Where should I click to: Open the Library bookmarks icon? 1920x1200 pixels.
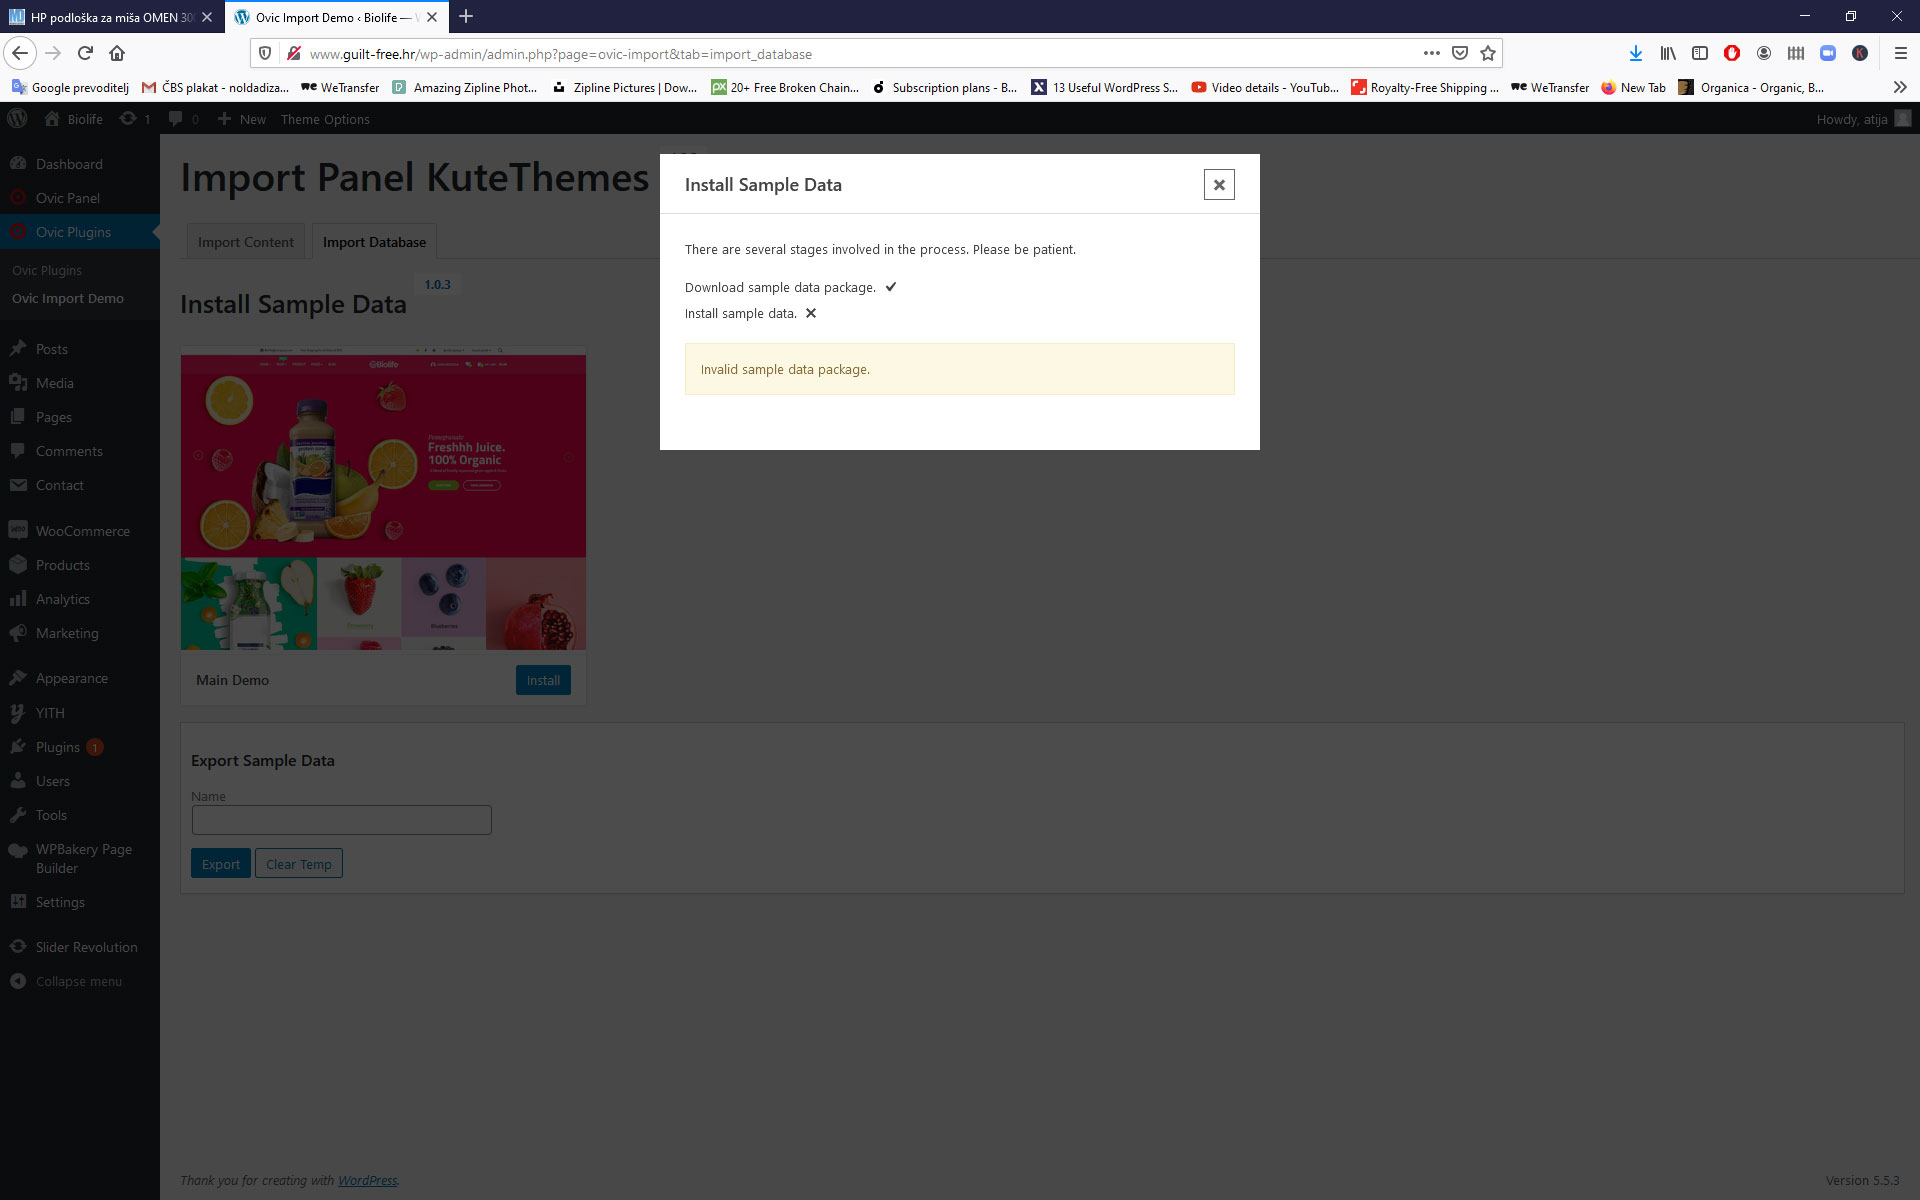1668,53
